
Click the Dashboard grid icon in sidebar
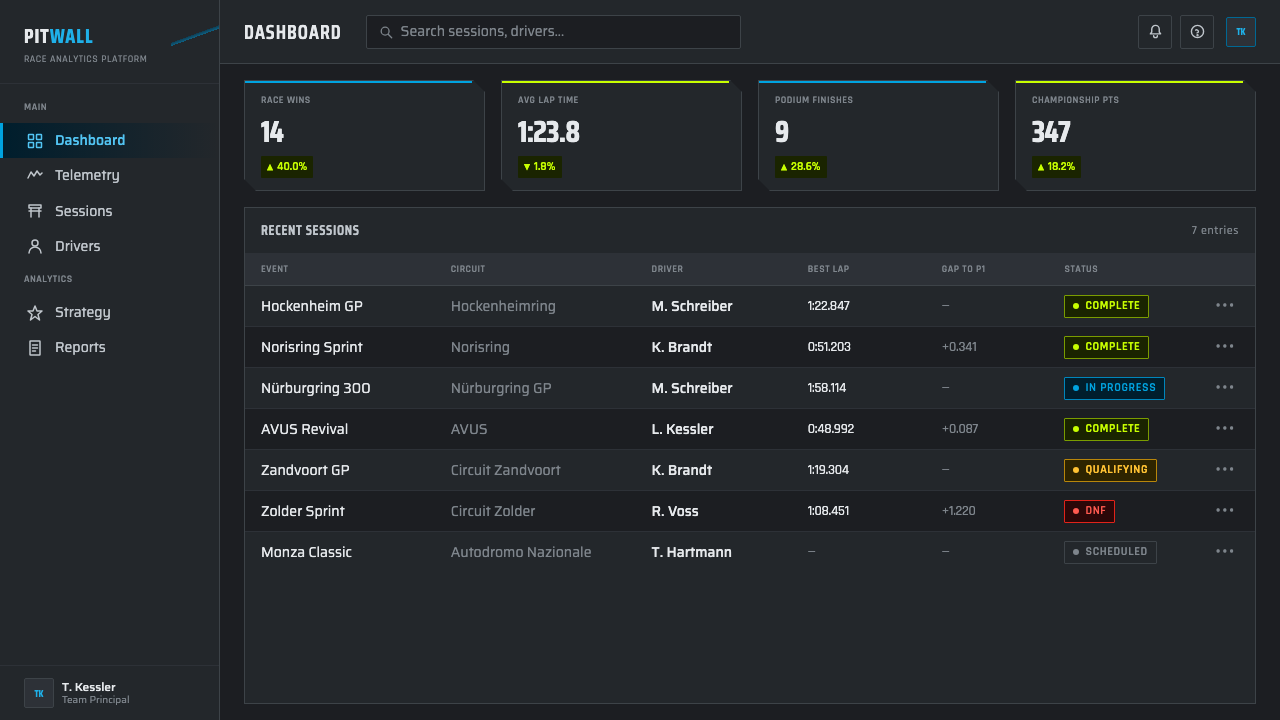35,141
